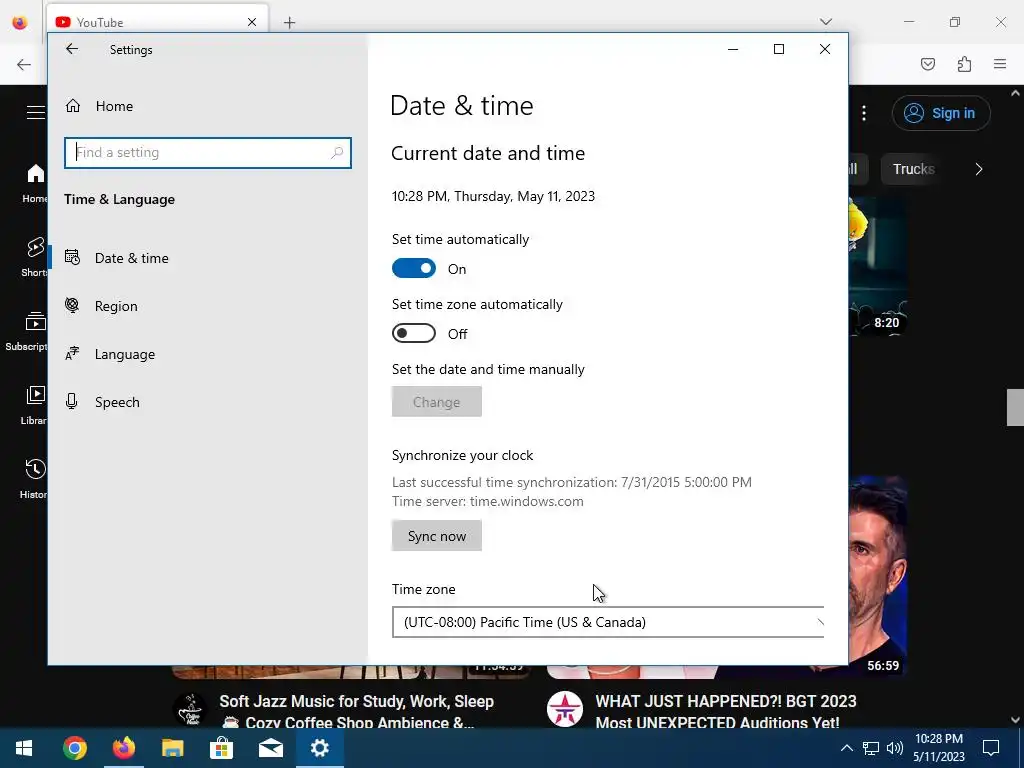
Task: Close the YouTube browser tab
Action: click(x=252, y=22)
